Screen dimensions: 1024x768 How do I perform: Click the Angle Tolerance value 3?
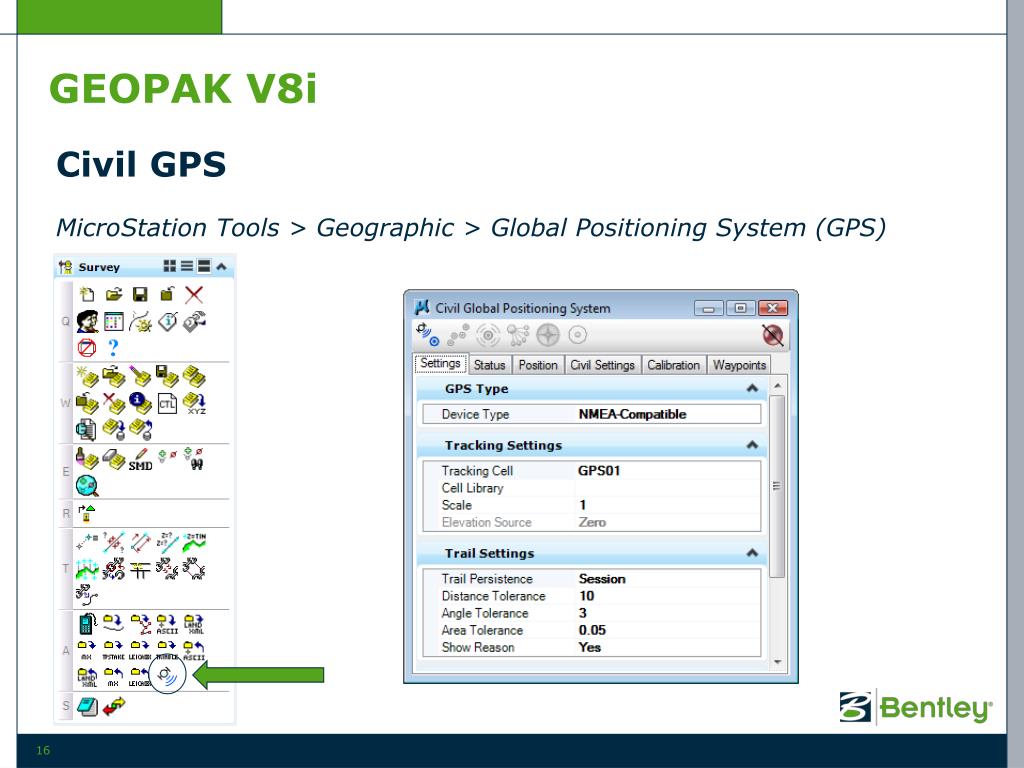click(667, 613)
